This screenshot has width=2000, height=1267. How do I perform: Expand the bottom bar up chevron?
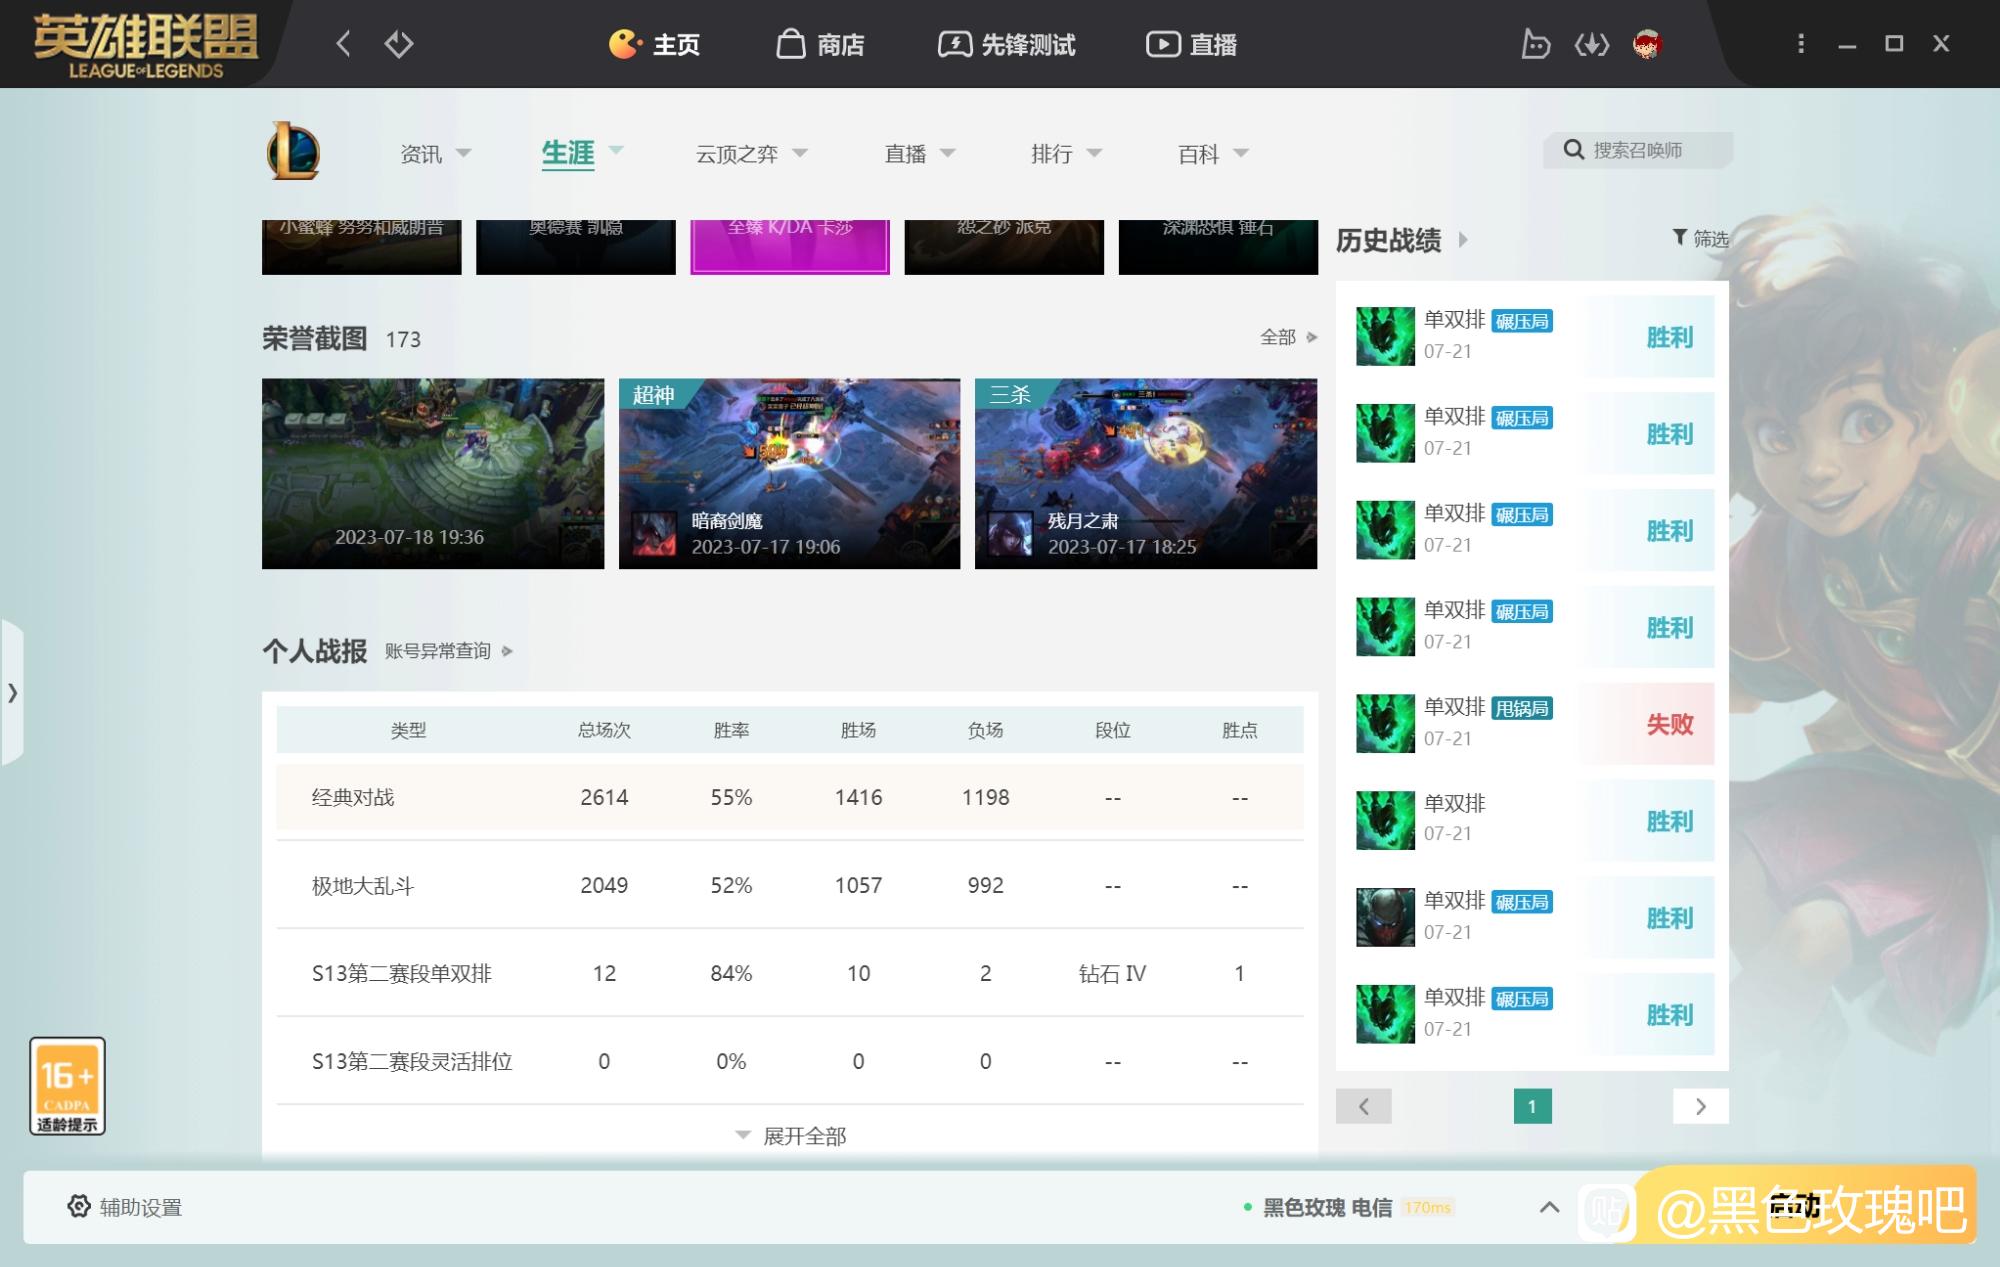(1549, 1207)
